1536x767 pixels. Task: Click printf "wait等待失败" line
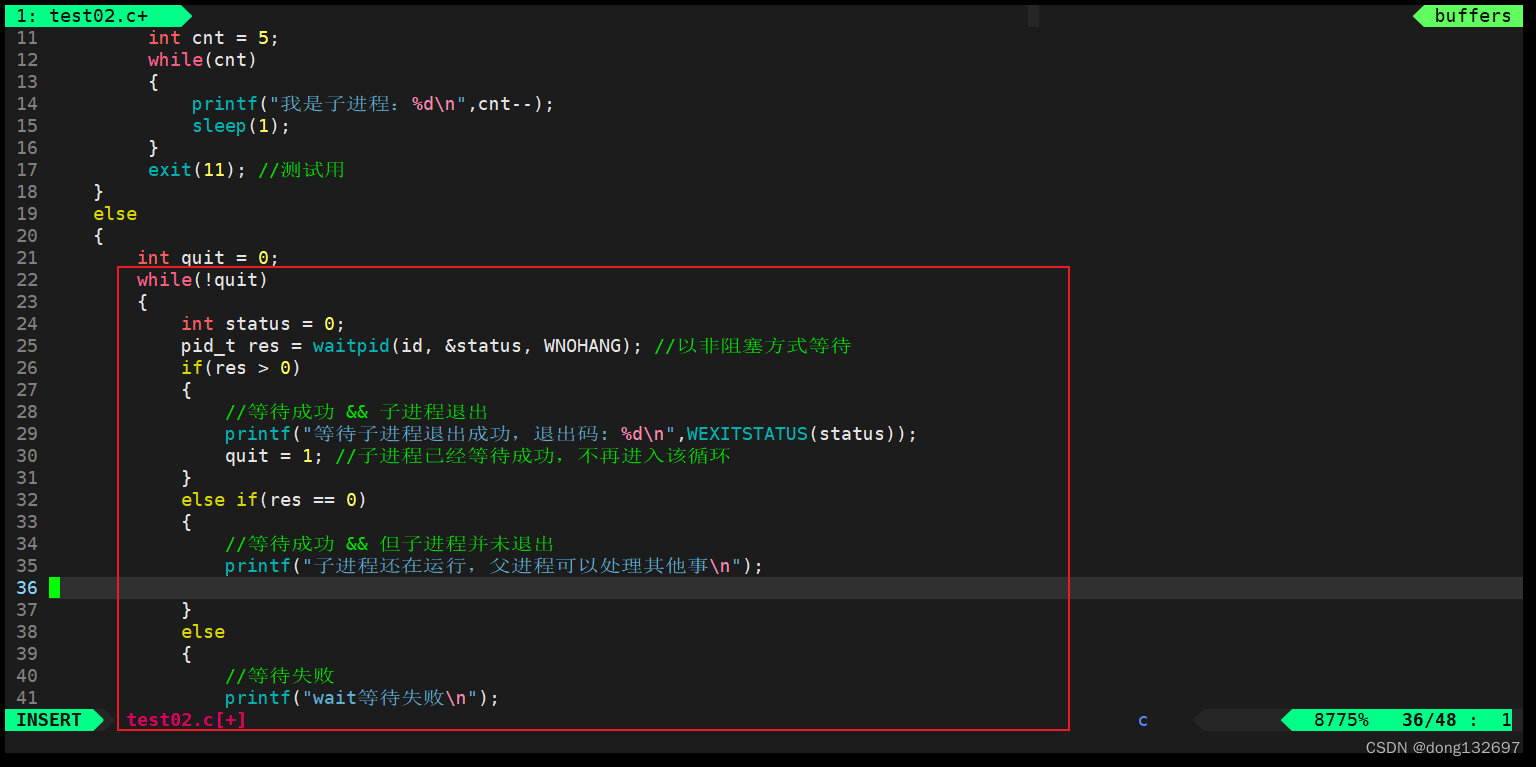click(362, 698)
